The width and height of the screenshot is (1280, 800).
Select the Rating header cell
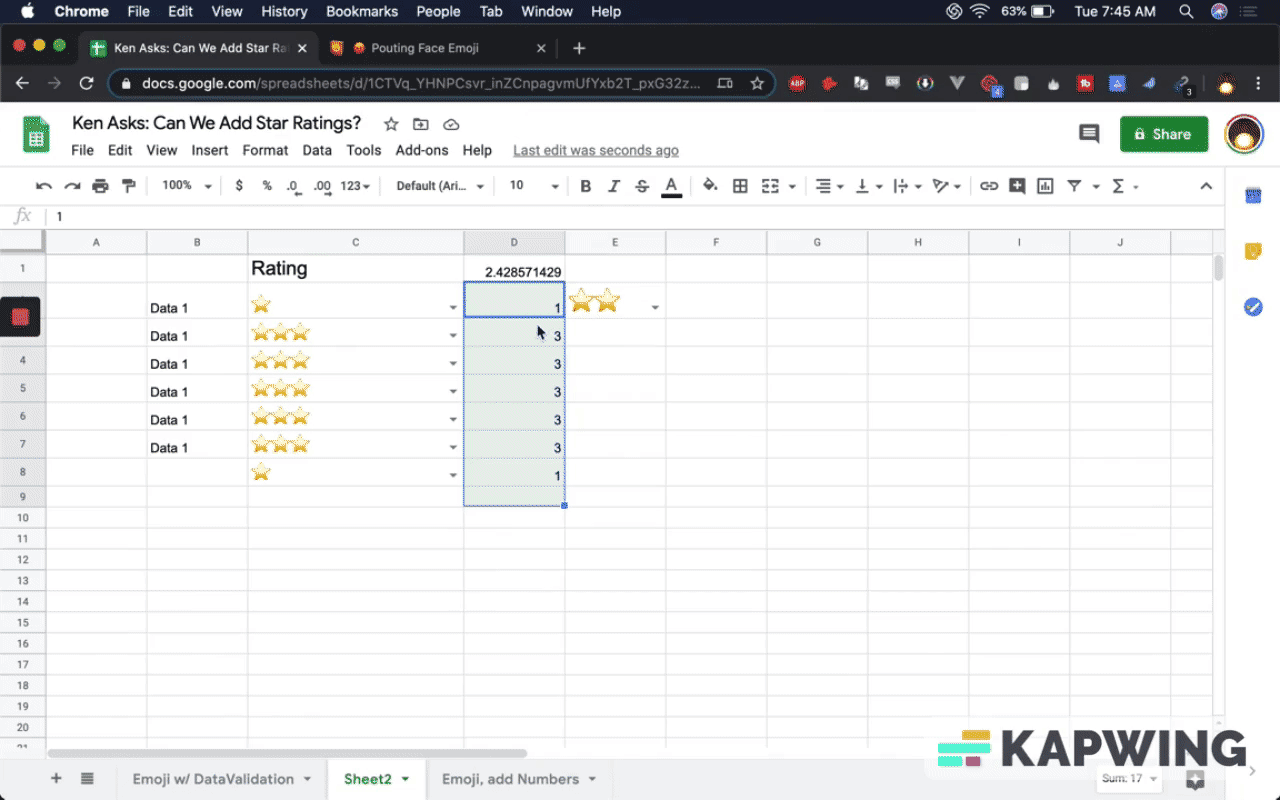click(356, 269)
